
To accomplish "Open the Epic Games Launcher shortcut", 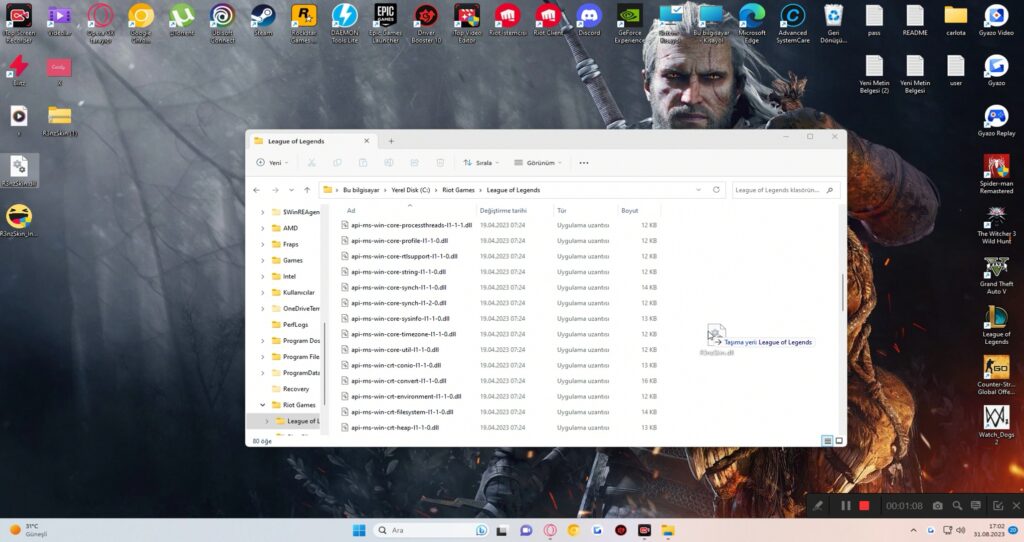I will click(385, 23).
